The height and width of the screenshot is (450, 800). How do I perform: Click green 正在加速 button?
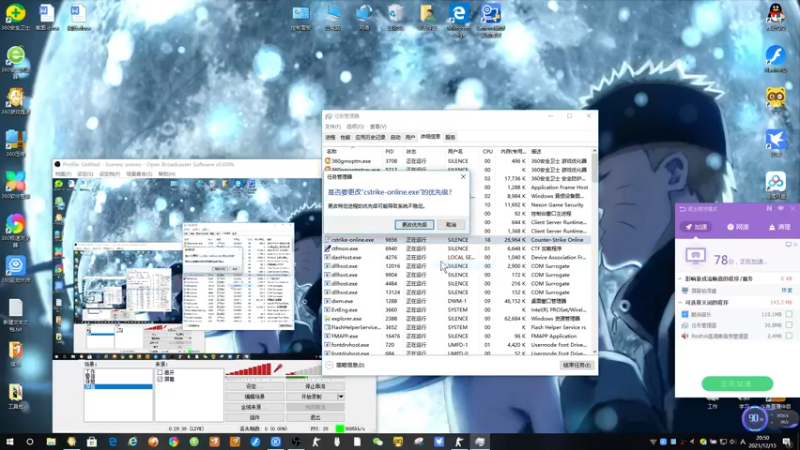point(737,384)
